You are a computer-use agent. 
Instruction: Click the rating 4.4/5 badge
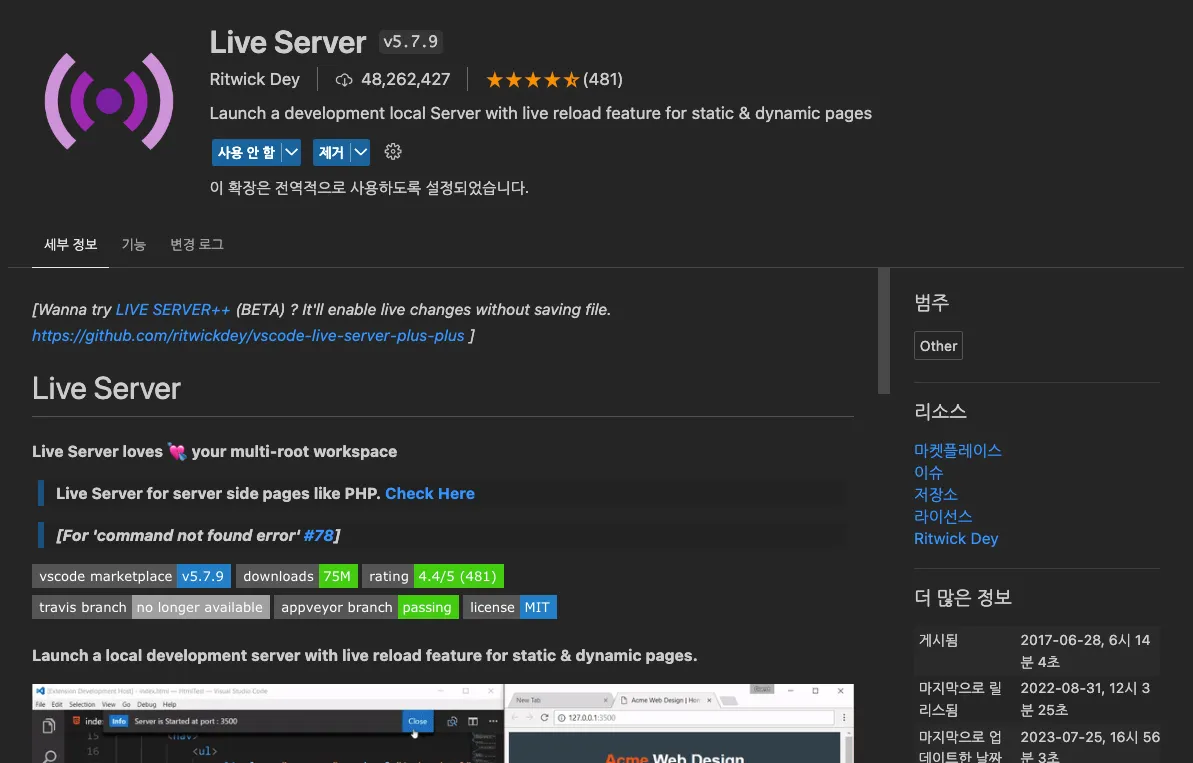pyautogui.click(x=433, y=576)
